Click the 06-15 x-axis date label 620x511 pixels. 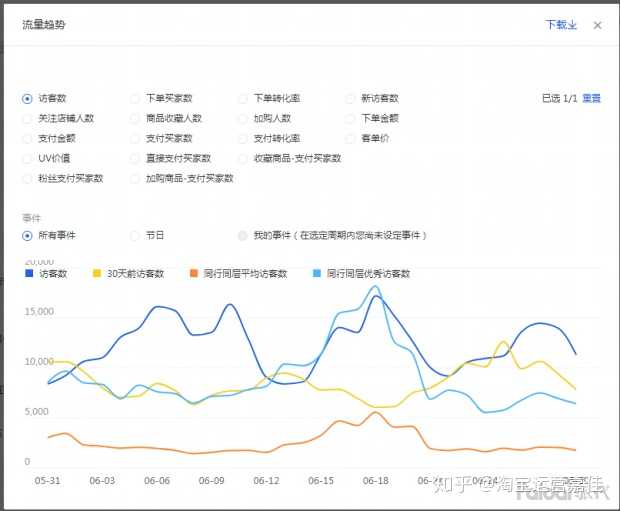[321, 481]
